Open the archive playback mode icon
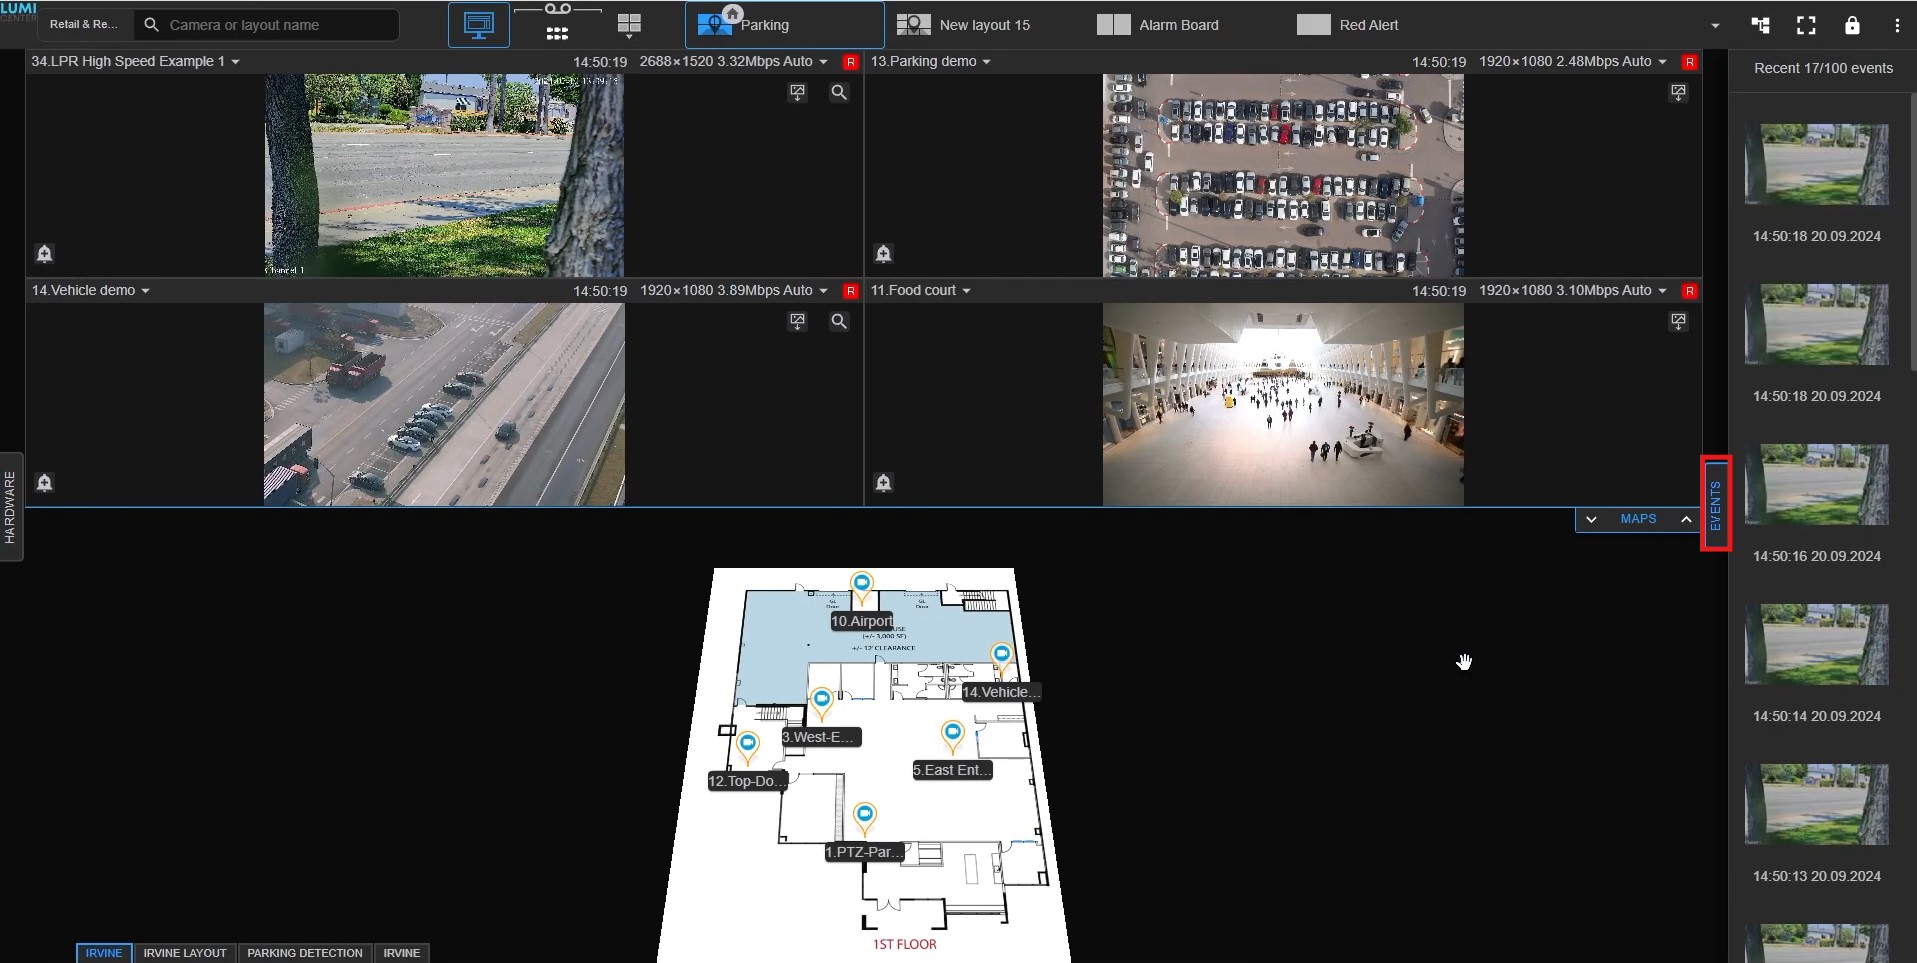 coord(557,24)
